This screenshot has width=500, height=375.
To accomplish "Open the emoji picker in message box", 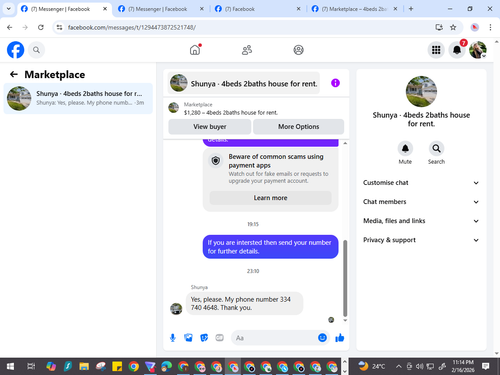I will 322,338.
